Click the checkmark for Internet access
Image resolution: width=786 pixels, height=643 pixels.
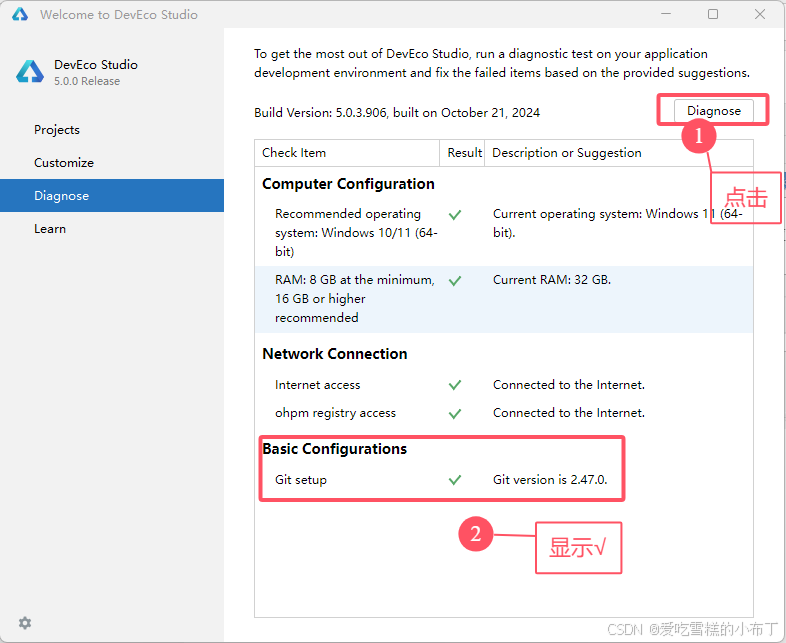[x=455, y=385]
